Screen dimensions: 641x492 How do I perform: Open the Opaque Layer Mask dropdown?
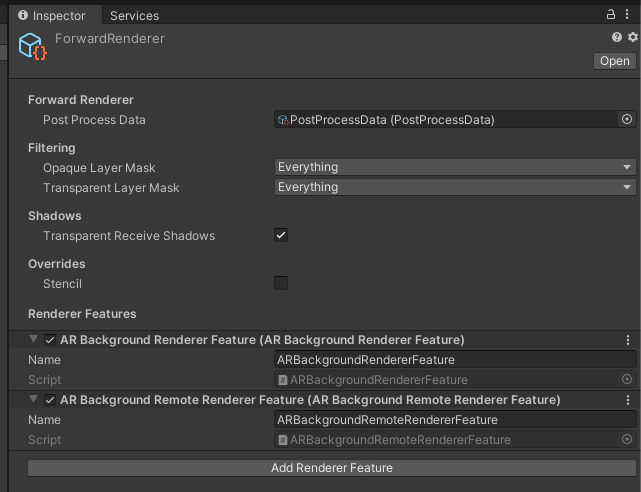click(x=456, y=167)
